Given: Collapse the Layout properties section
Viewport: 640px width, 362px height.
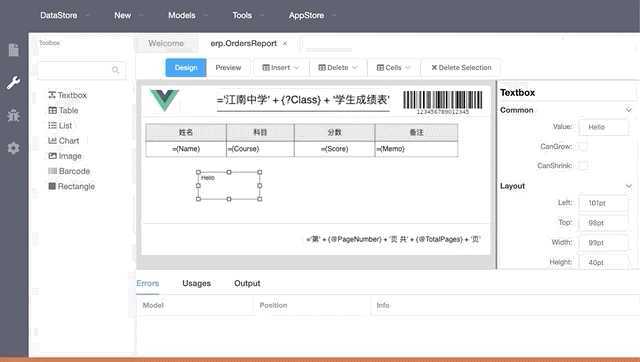Looking at the screenshot, I should click(629, 186).
